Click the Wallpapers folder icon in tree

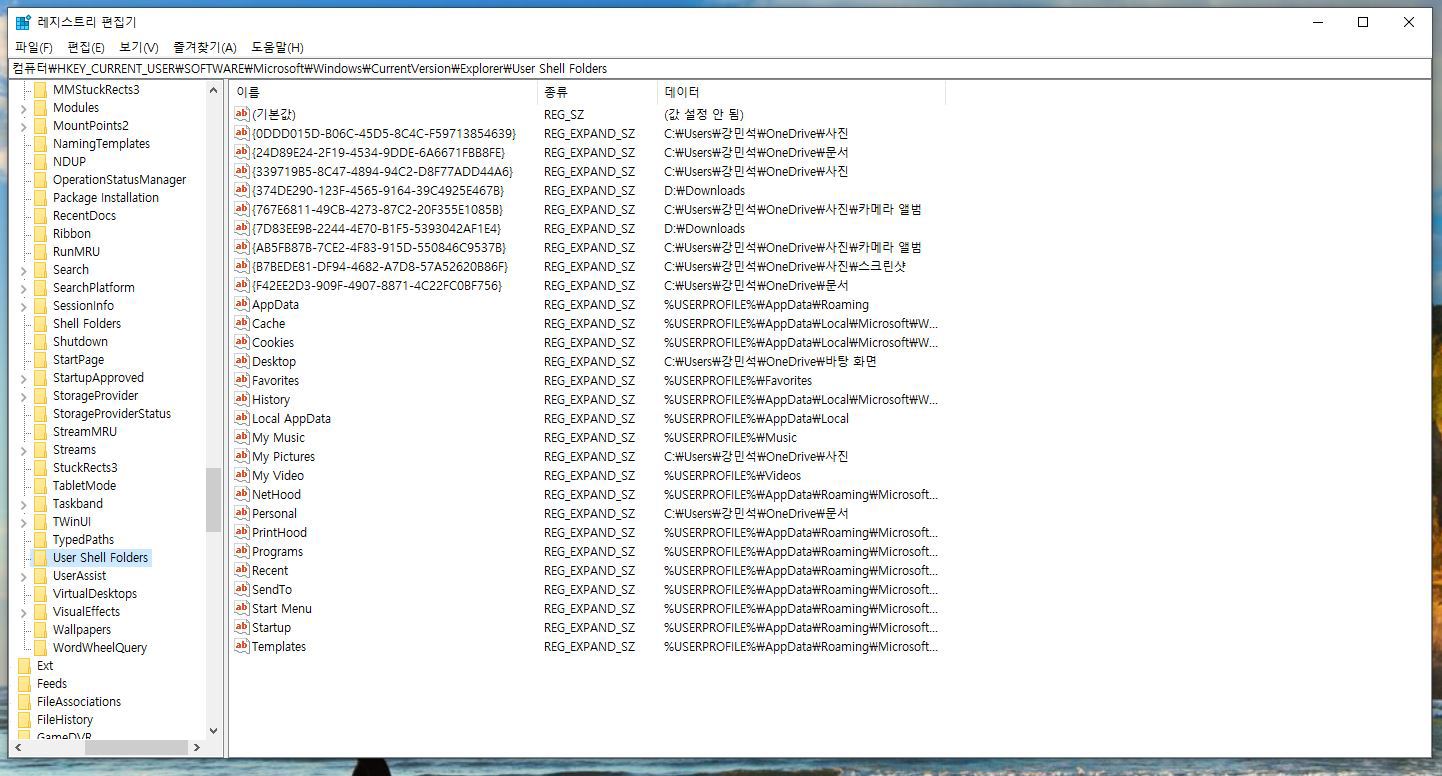(40, 629)
